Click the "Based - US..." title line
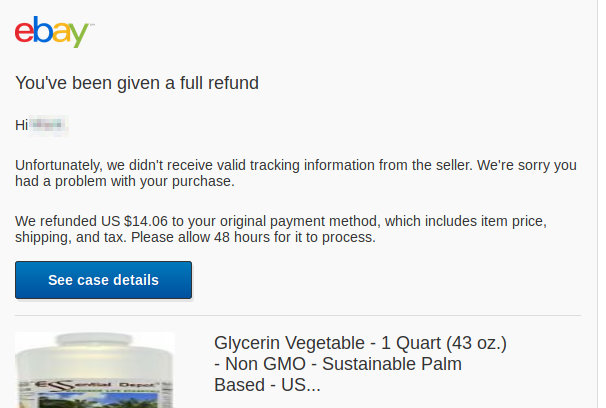The image size is (606, 408). (x=267, y=385)
